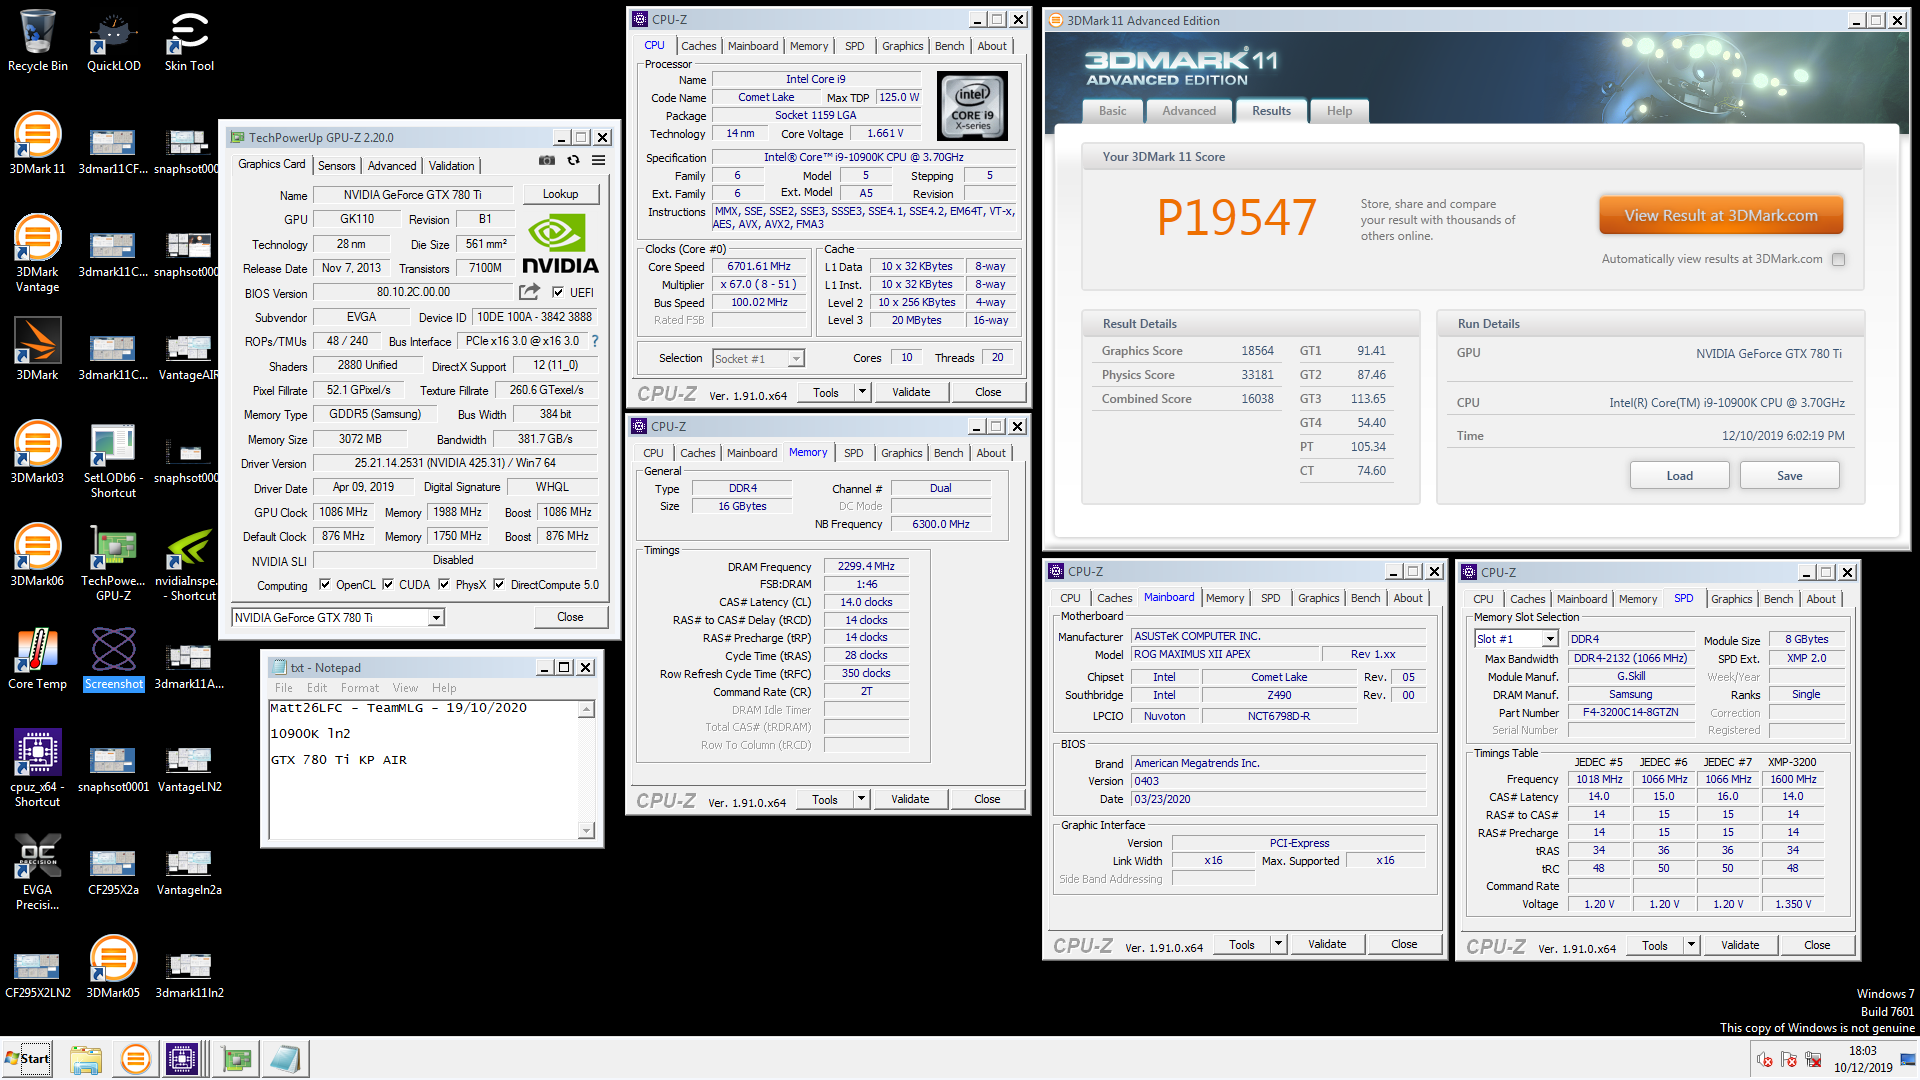Open the Socket #1 selection dropdown
Viewport: 1920px width, 1080px height.
click(x=796, y=359)
